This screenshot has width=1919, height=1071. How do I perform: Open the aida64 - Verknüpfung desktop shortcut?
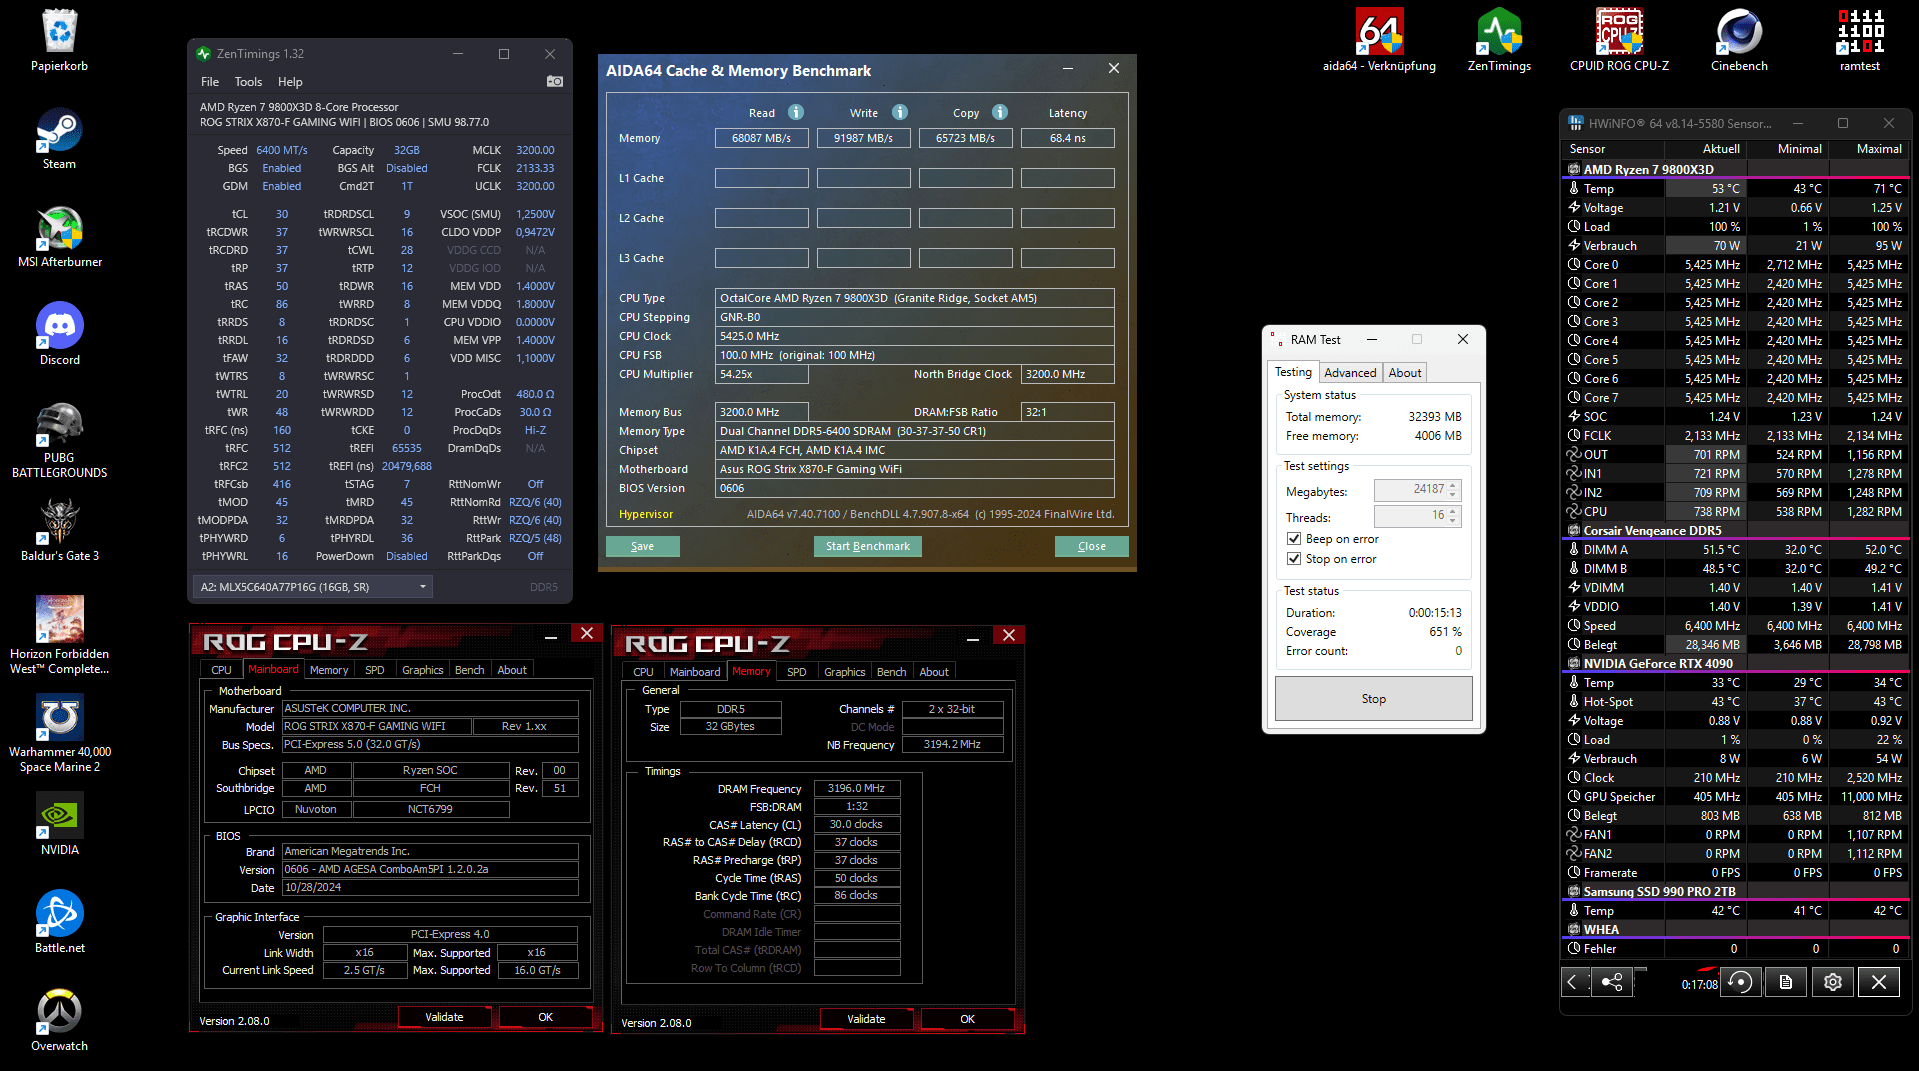[x=1380, y=40]
